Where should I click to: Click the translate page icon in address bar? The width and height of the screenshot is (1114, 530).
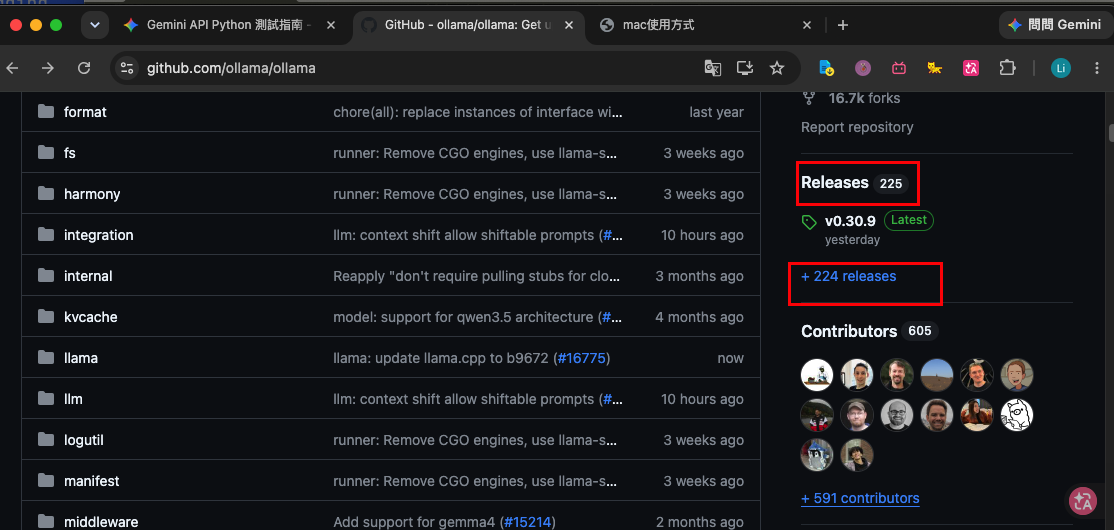click(713, 68)
